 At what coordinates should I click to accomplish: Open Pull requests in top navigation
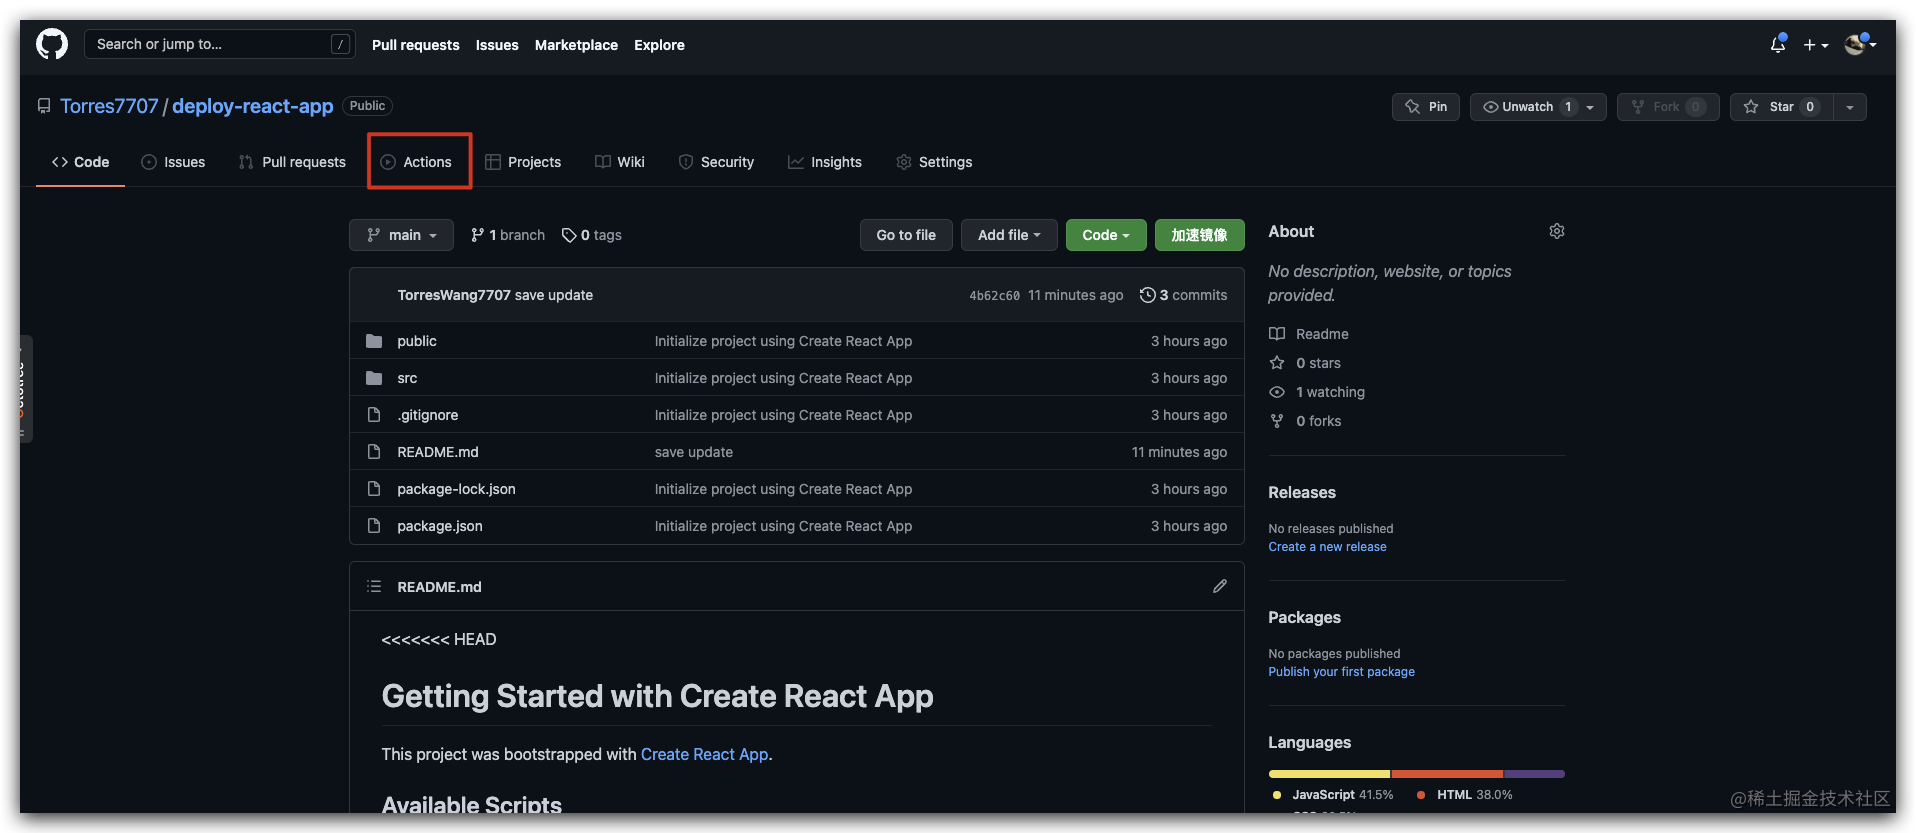click(x=415, y=45)
